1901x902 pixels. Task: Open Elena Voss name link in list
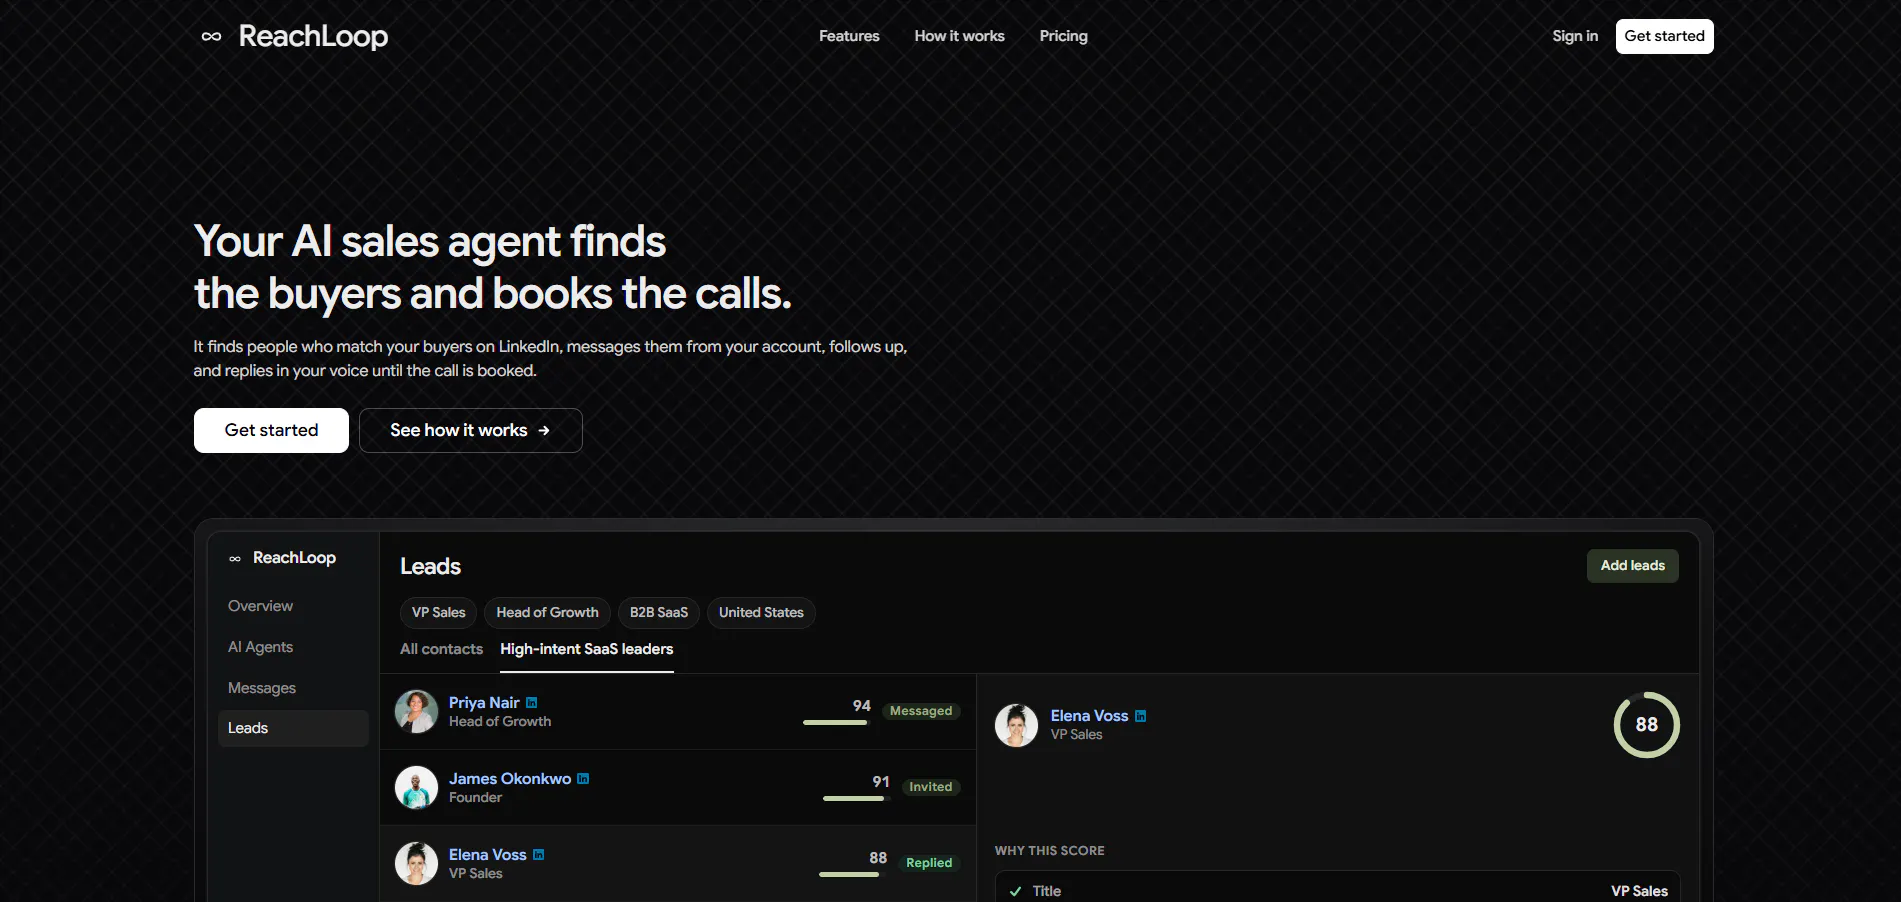[488, 855]
